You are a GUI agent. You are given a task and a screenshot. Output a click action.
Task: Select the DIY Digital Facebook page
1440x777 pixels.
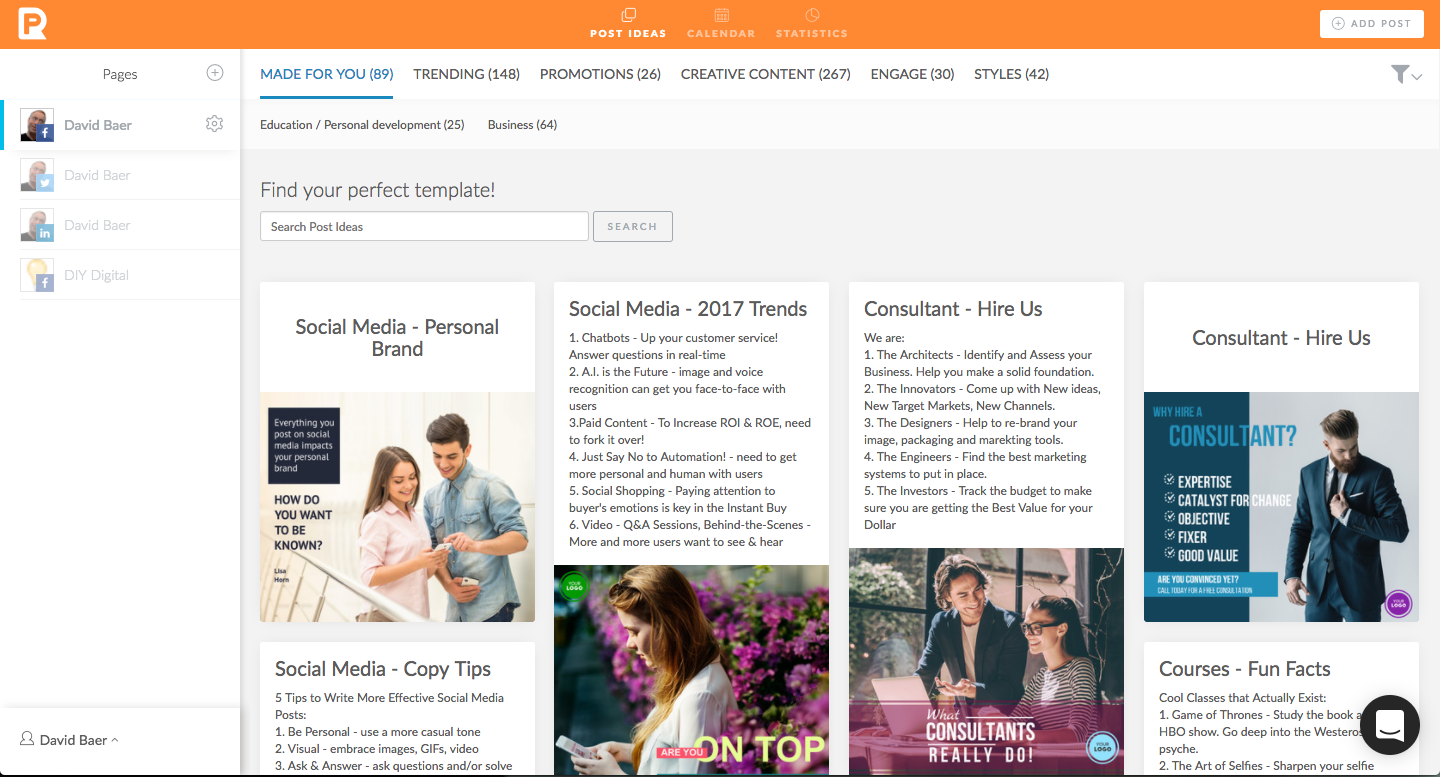(96, 275)
